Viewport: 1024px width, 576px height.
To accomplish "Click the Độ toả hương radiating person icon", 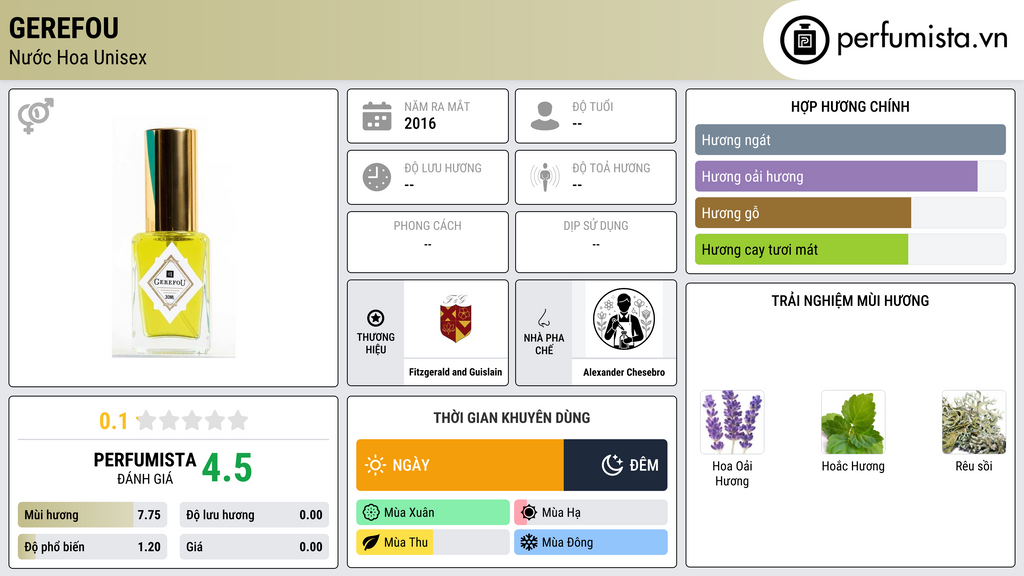I will coord(545,177).
